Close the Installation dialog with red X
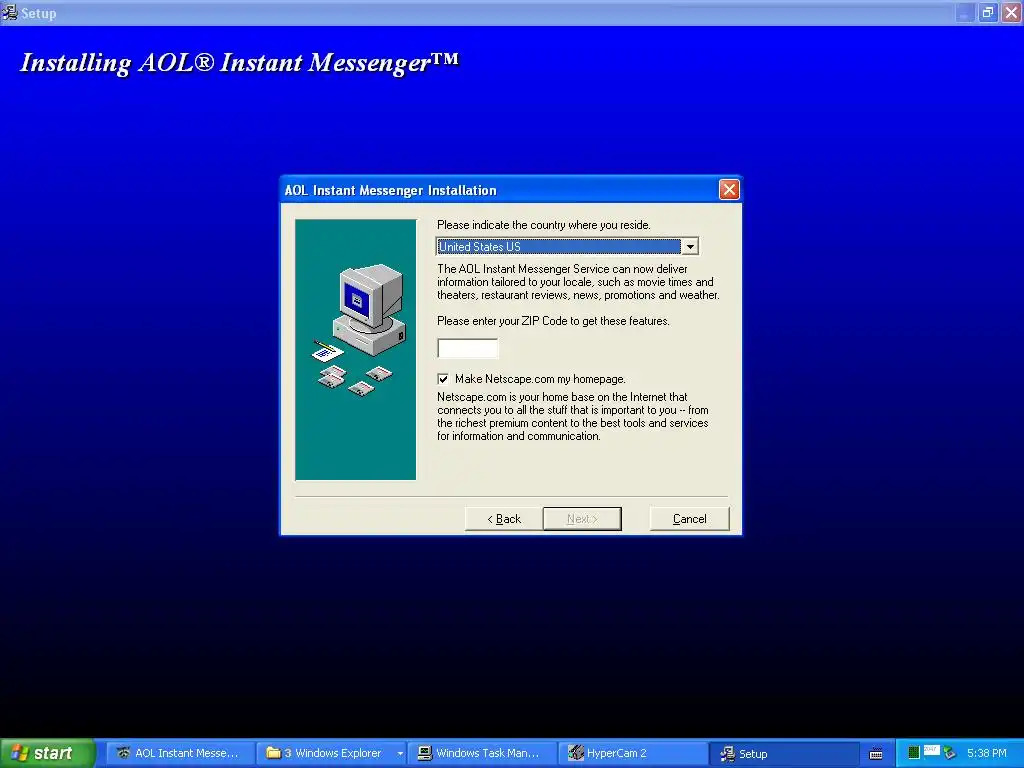Image resolution: width=1024 pixels, height=768 pixels. (x=729, y=189)
